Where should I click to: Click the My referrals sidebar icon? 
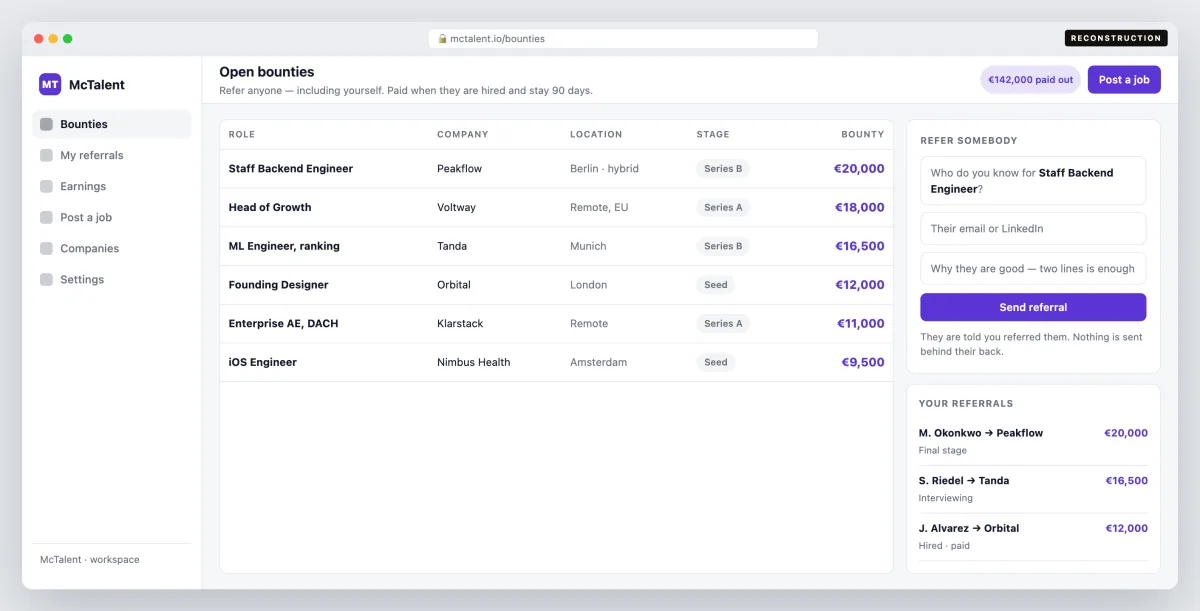pos(46,155)
